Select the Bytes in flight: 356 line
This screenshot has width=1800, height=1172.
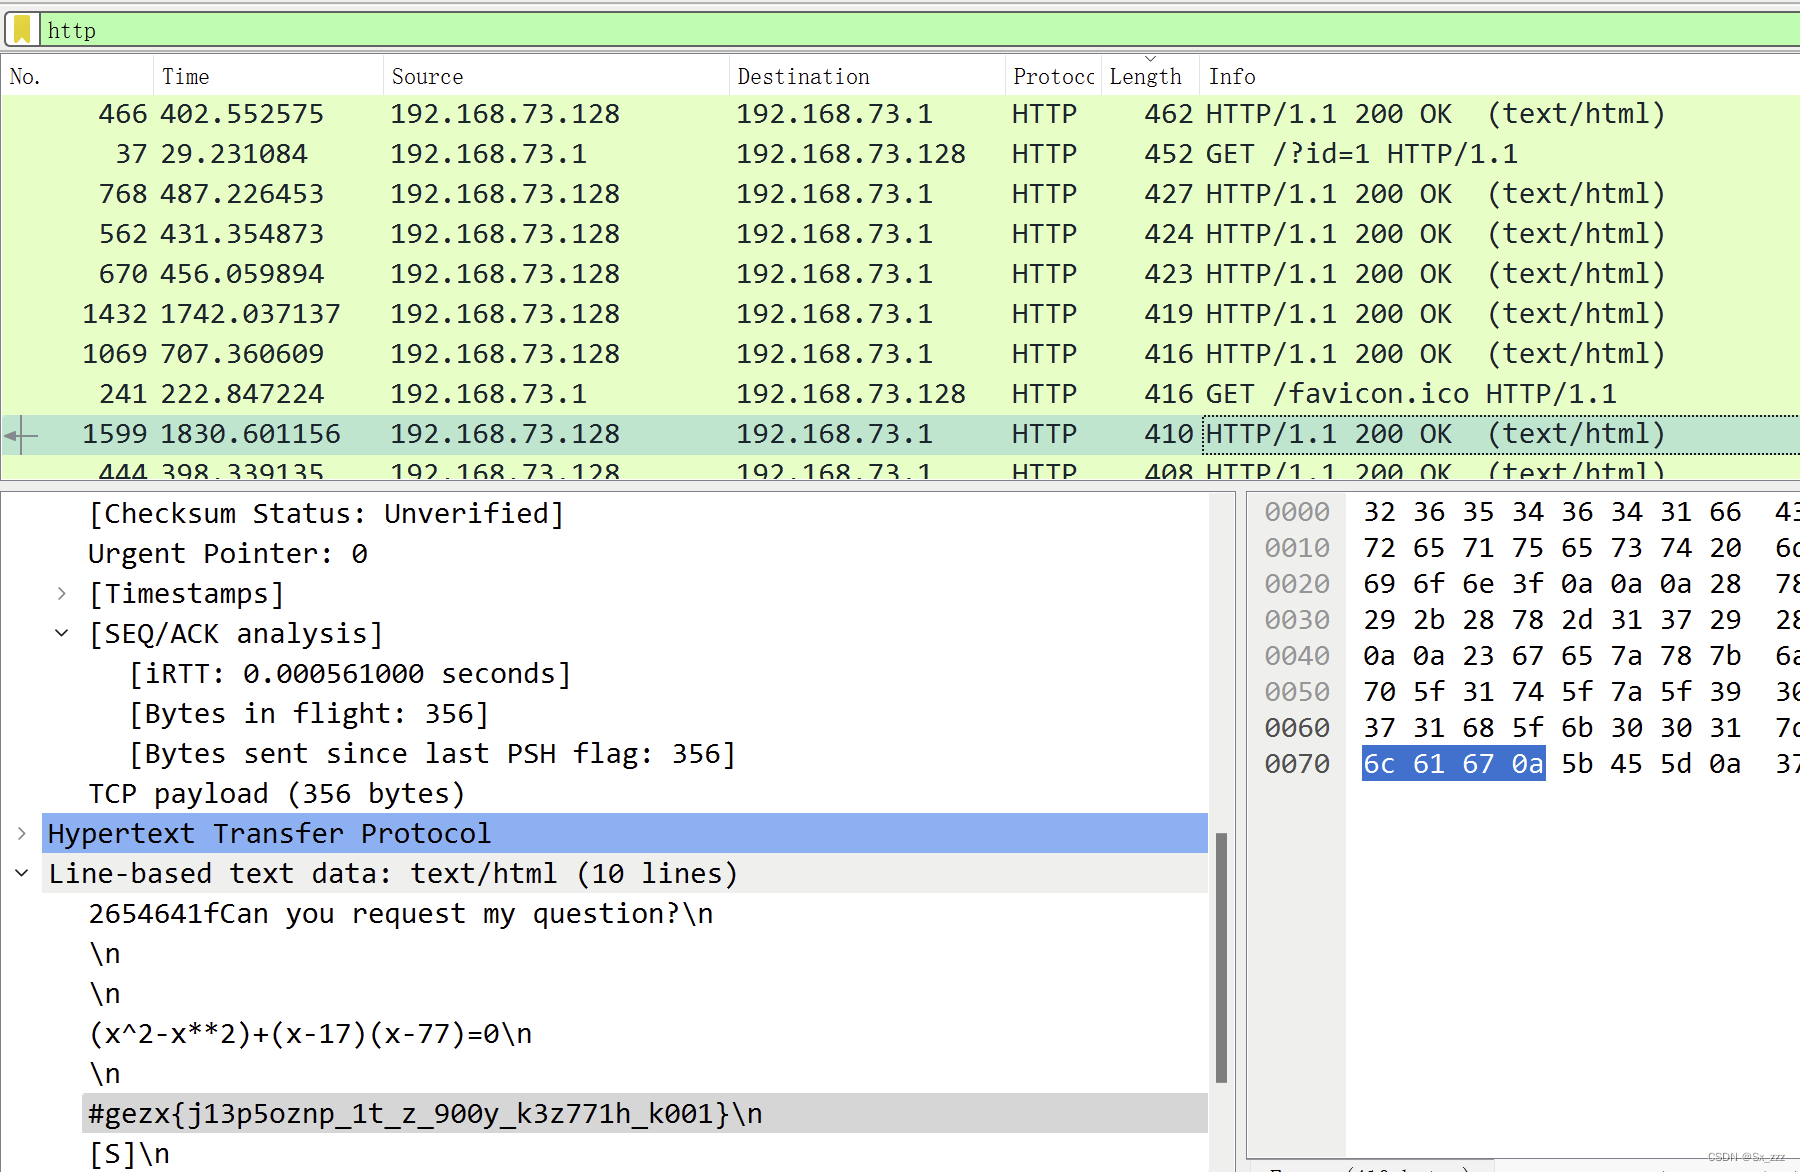pyautogui.click(x=309, y=714)
